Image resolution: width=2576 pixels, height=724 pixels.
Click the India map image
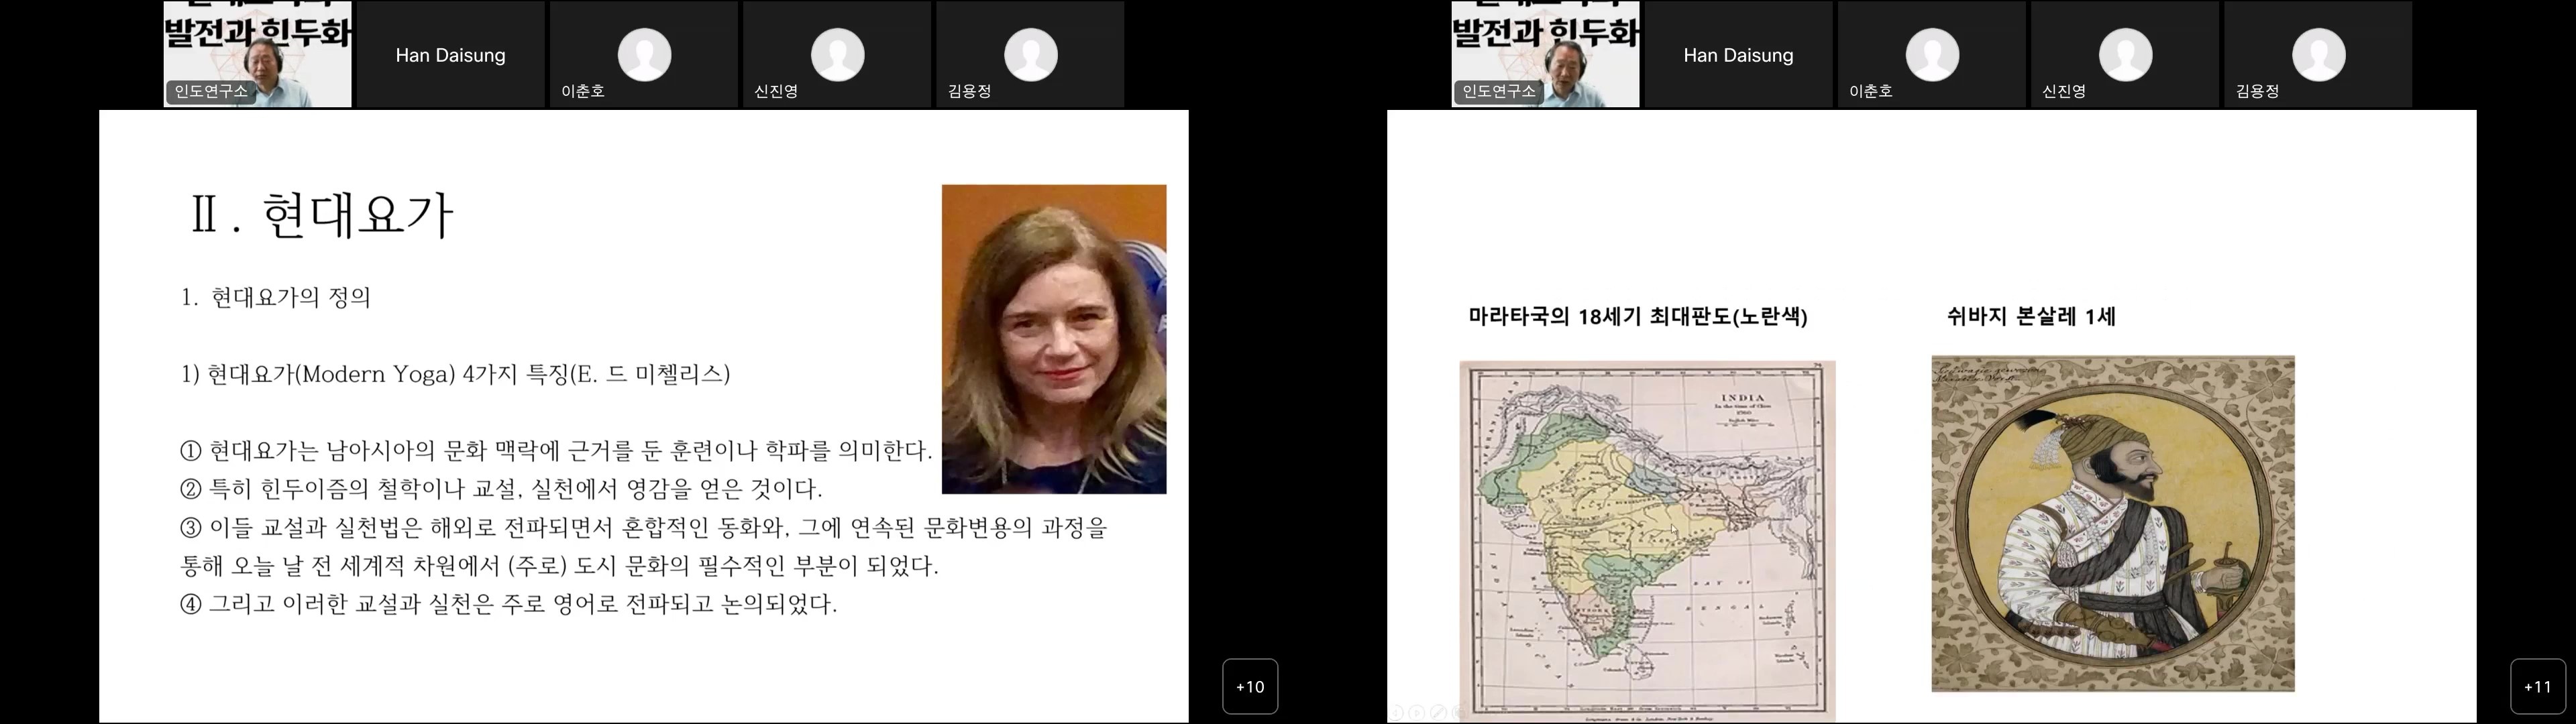1647,540
